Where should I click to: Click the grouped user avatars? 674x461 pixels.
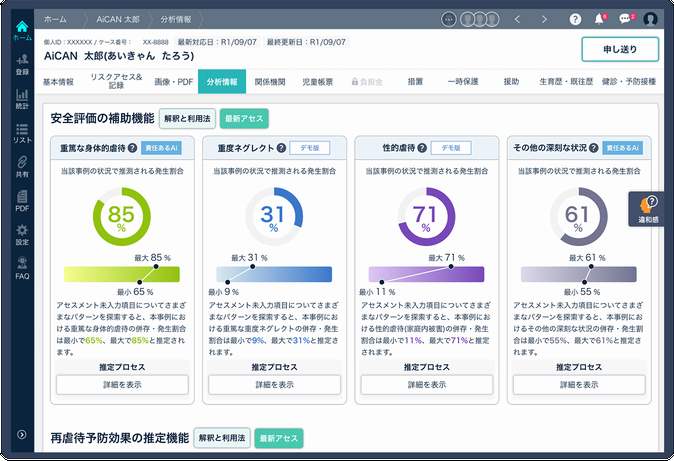point(480,19)
